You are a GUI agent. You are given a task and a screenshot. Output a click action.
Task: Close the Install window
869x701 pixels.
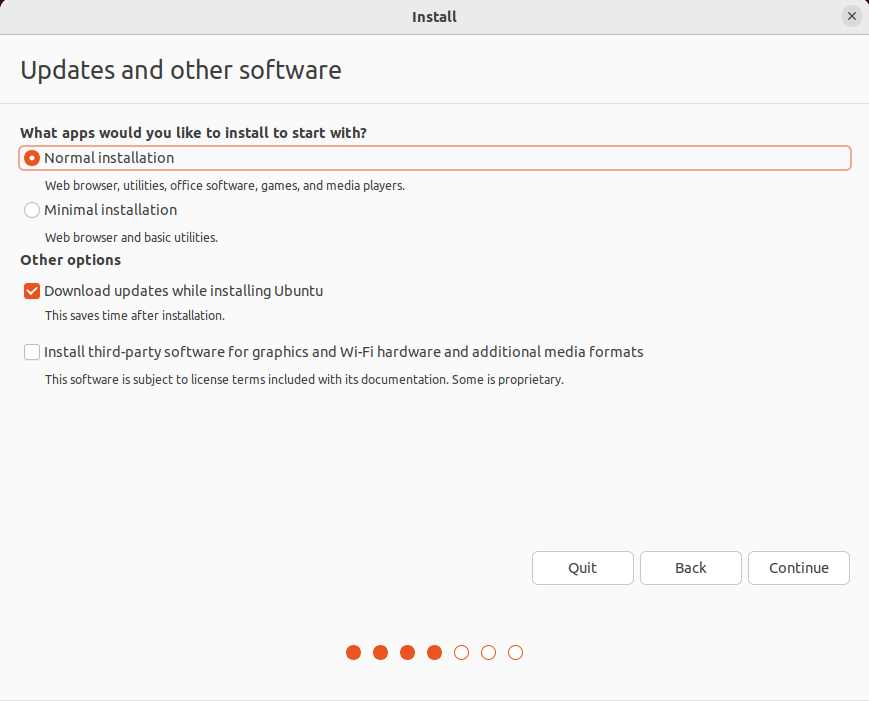852,17
